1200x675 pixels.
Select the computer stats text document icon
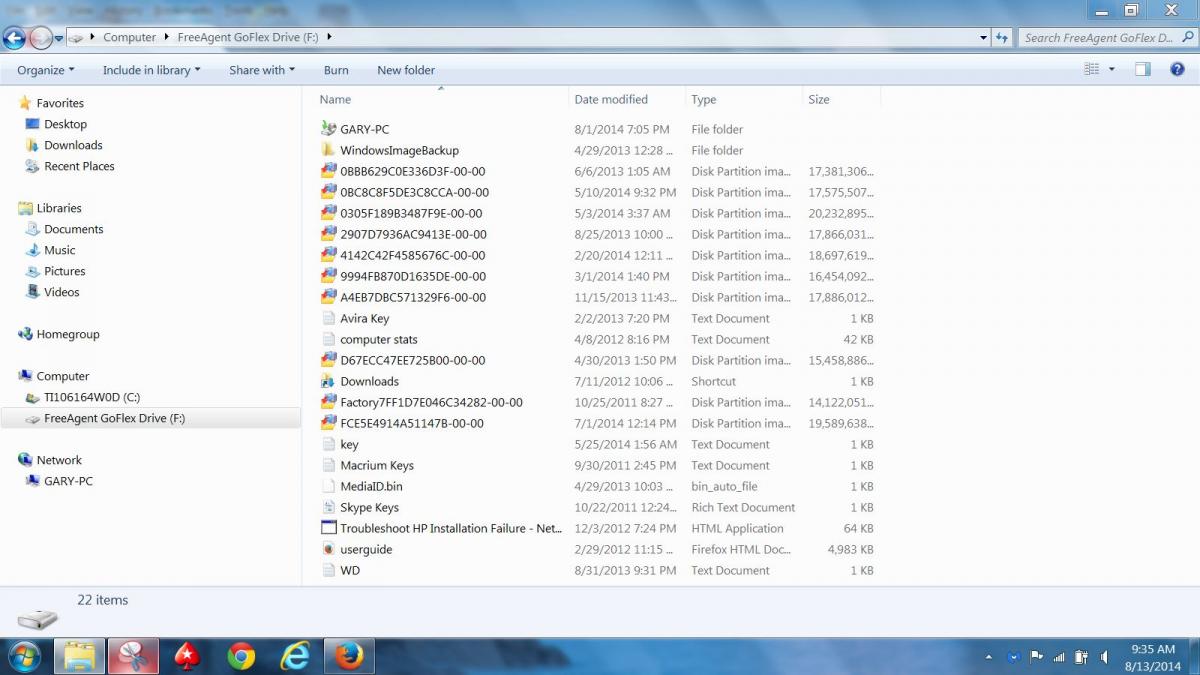[328, 339]
